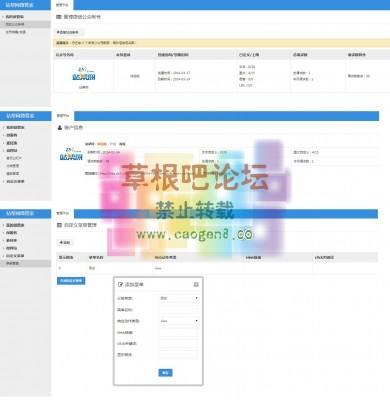Viewport: 390px width, 400px height.
Task: Expand last sidebar entry in 账户信息 panel
Action: point(15,181)
